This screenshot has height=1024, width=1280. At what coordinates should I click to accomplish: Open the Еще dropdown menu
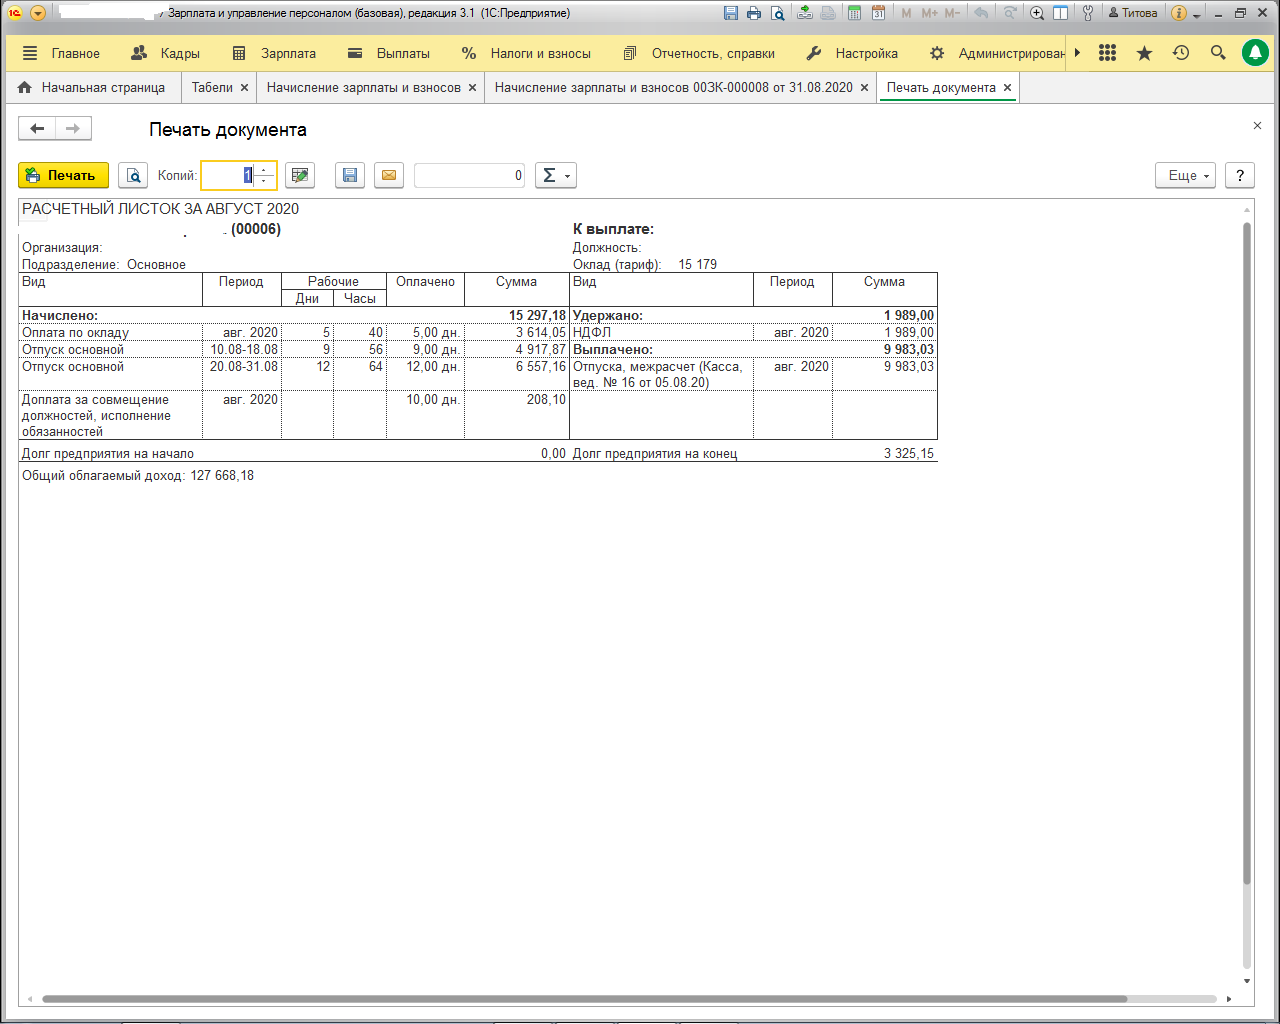coord(1185,176)
